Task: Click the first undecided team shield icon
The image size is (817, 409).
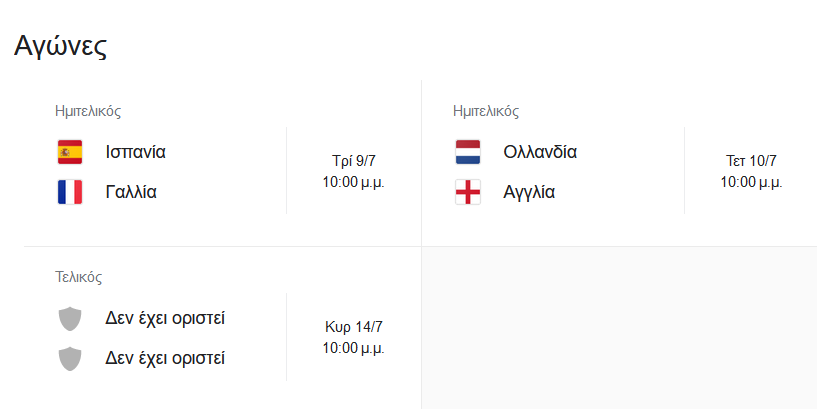Action: click(70, 319)
